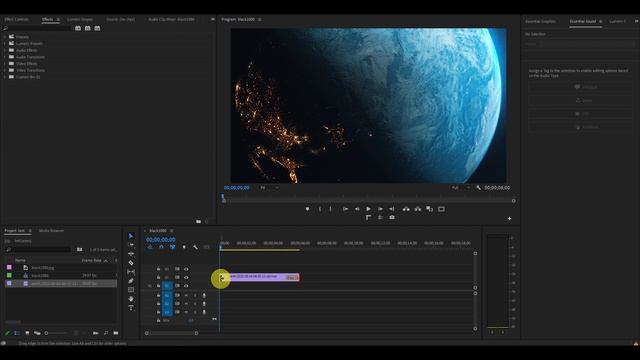Click Mark Out button in Program monitor
This screenshot has height=360, width=640.
[330, 209]
